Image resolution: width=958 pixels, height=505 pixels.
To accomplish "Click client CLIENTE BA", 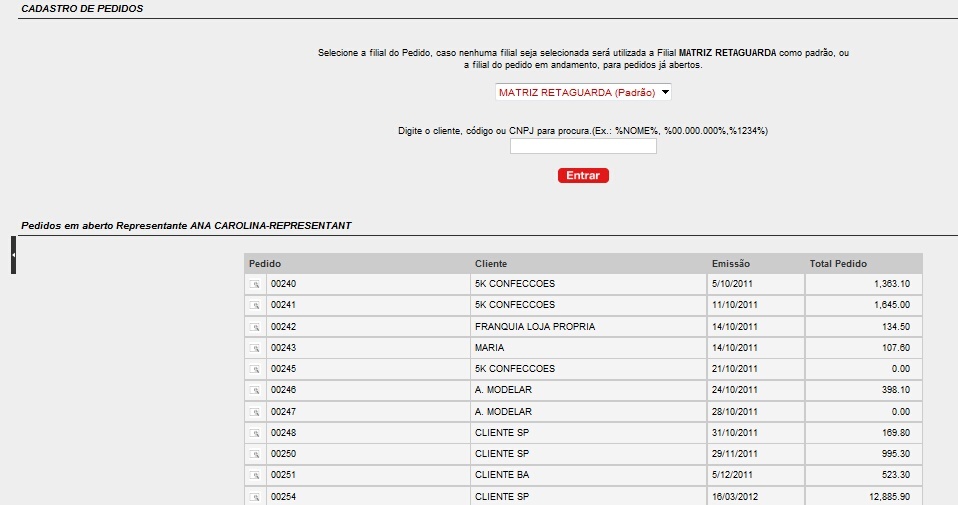I will coord(502,474).
